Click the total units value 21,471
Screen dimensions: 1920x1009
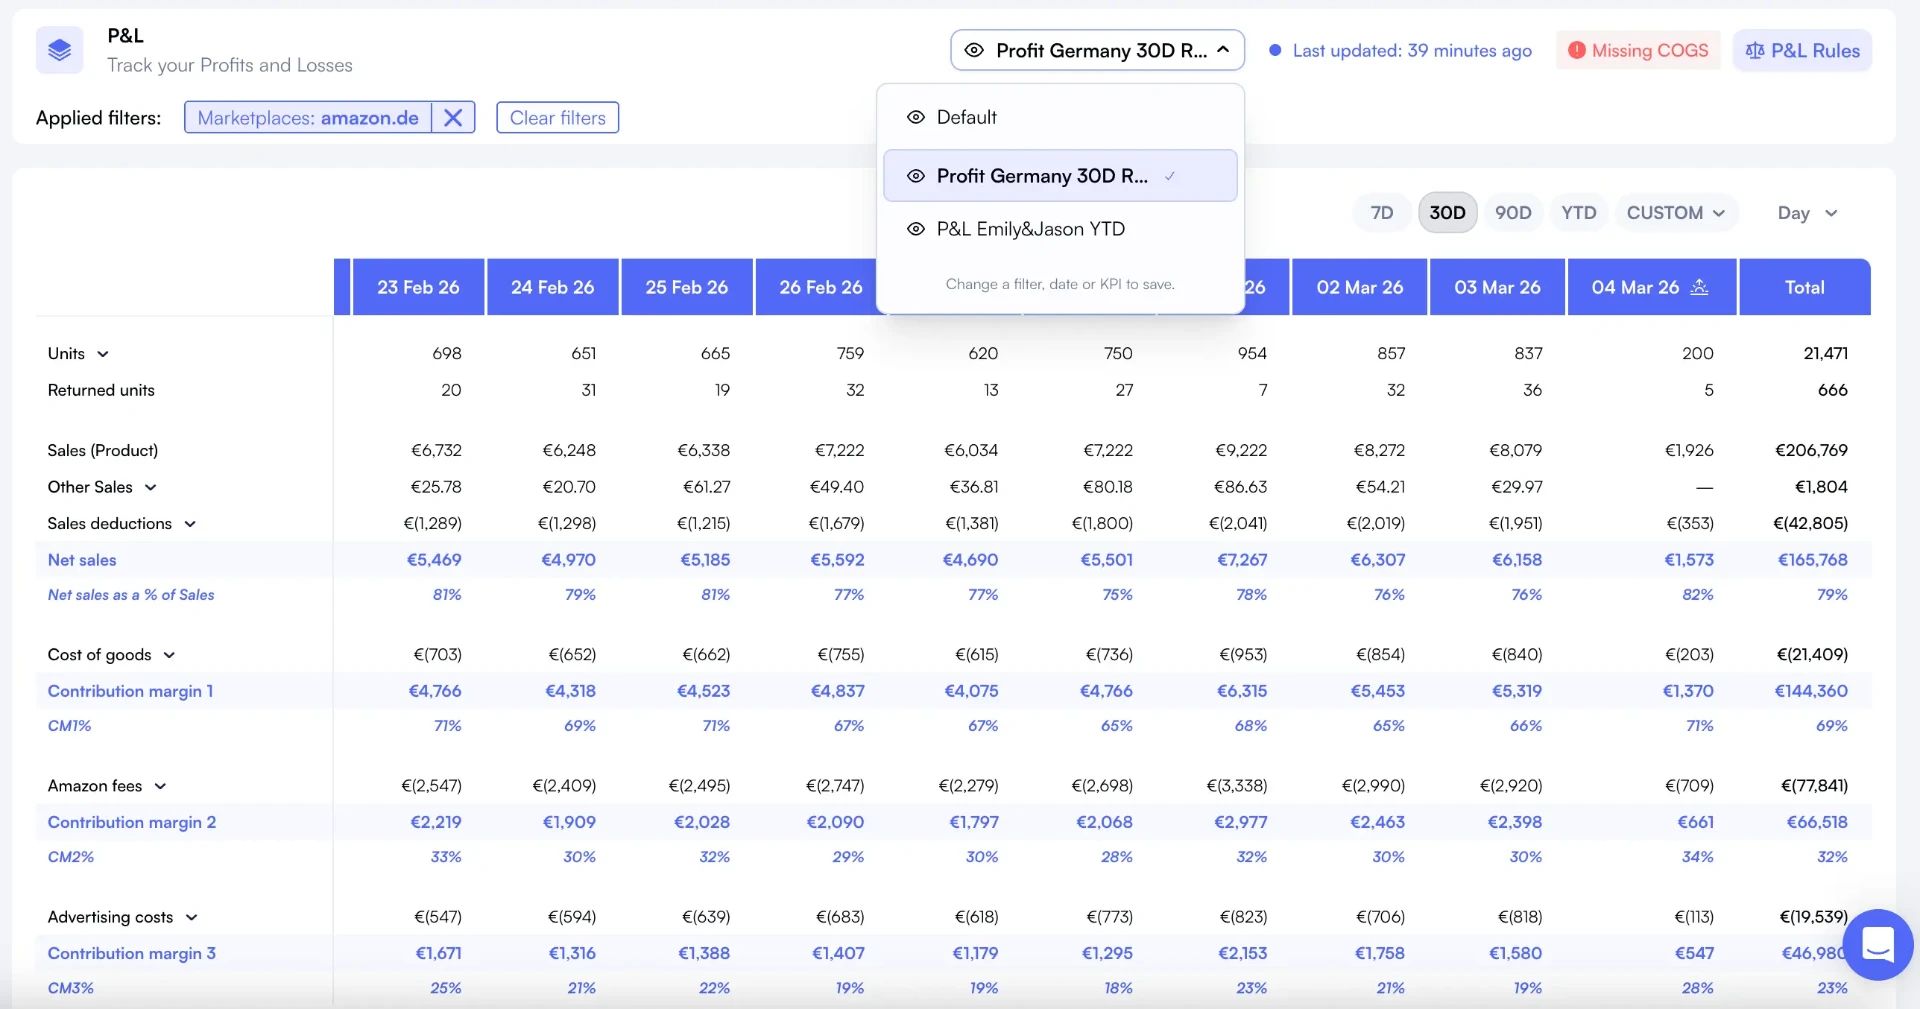click(x=1825, y=353)
